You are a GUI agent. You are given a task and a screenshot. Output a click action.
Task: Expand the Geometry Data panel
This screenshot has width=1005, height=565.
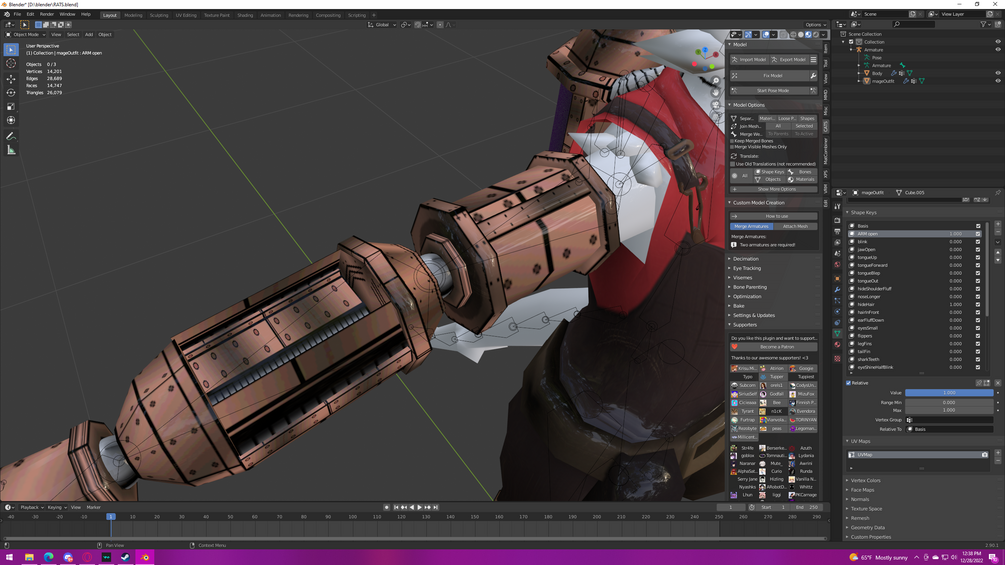pyautogui.click(x=865, y=528)
